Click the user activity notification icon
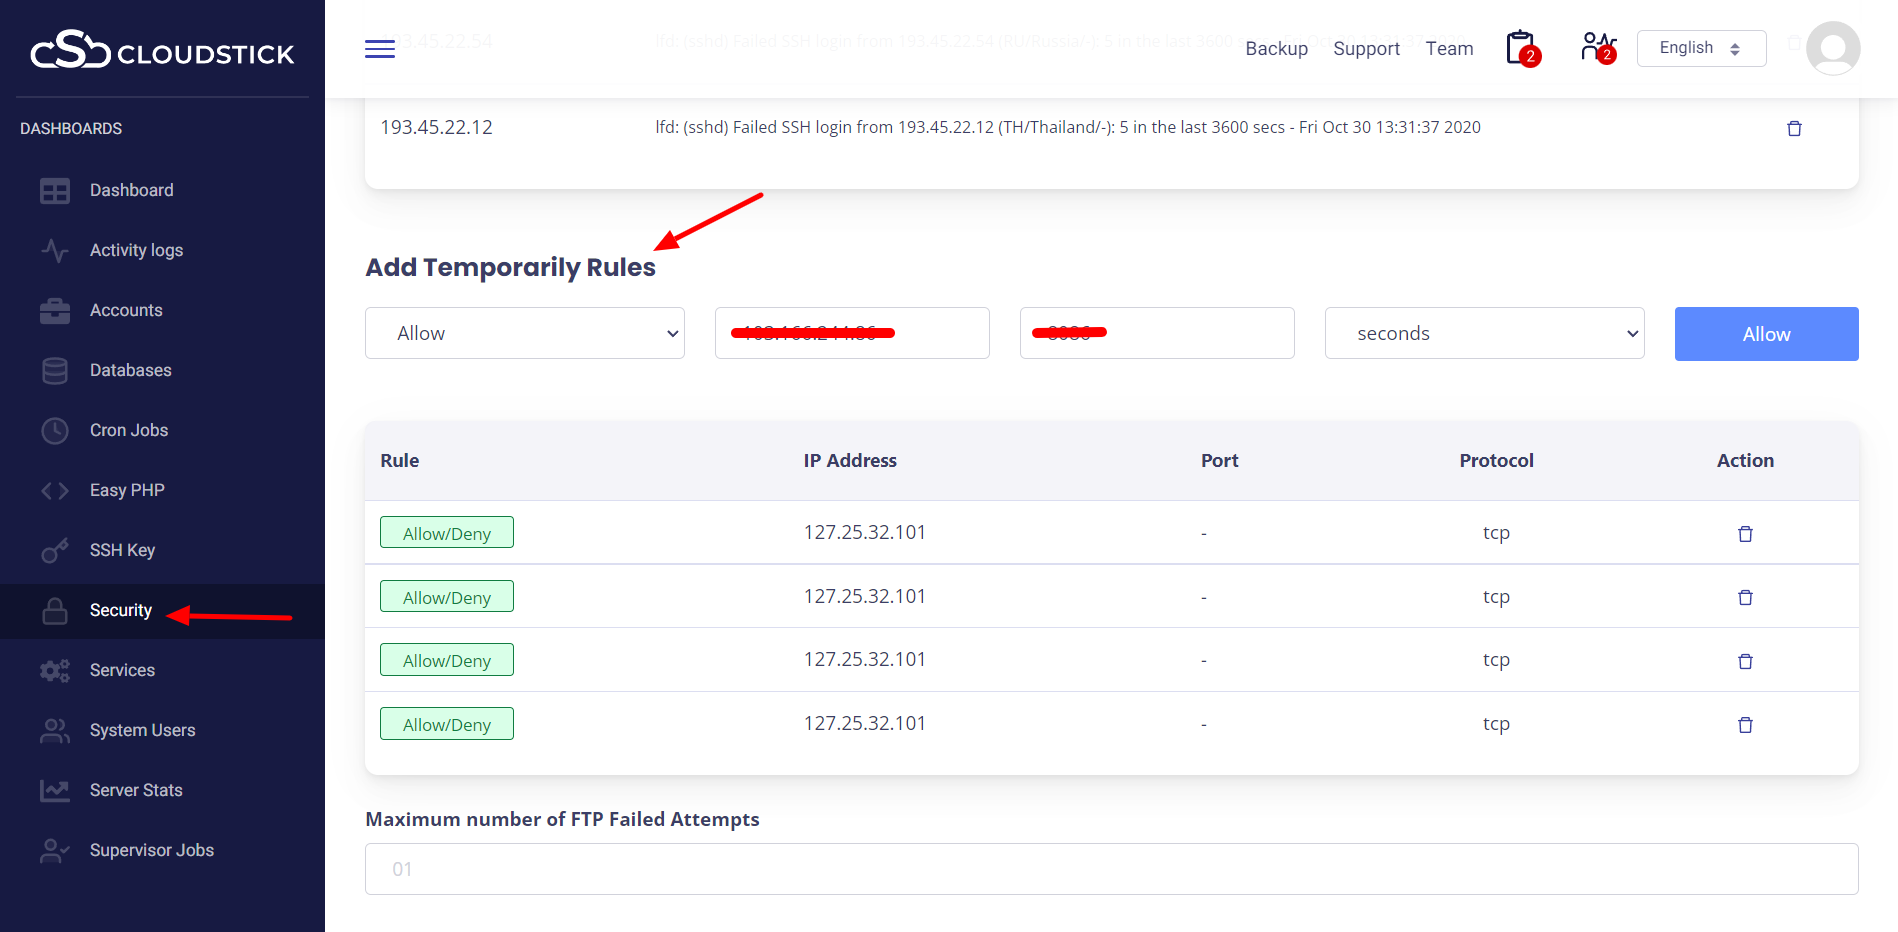 1597,48
